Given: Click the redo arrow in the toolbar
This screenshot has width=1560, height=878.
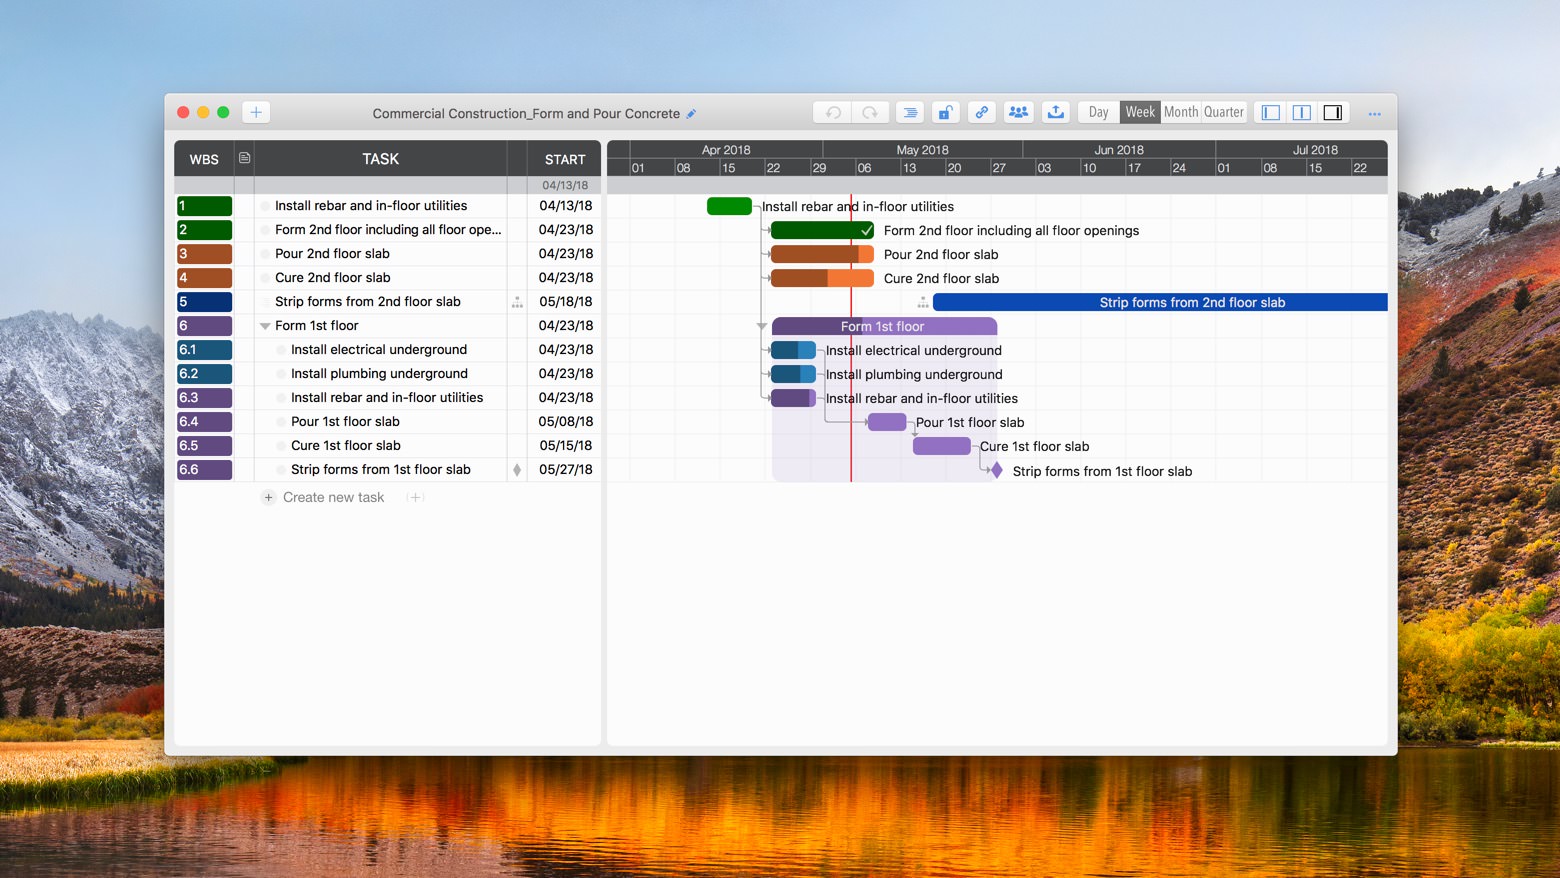Looking at the screenshot, I should pos(870,113).
